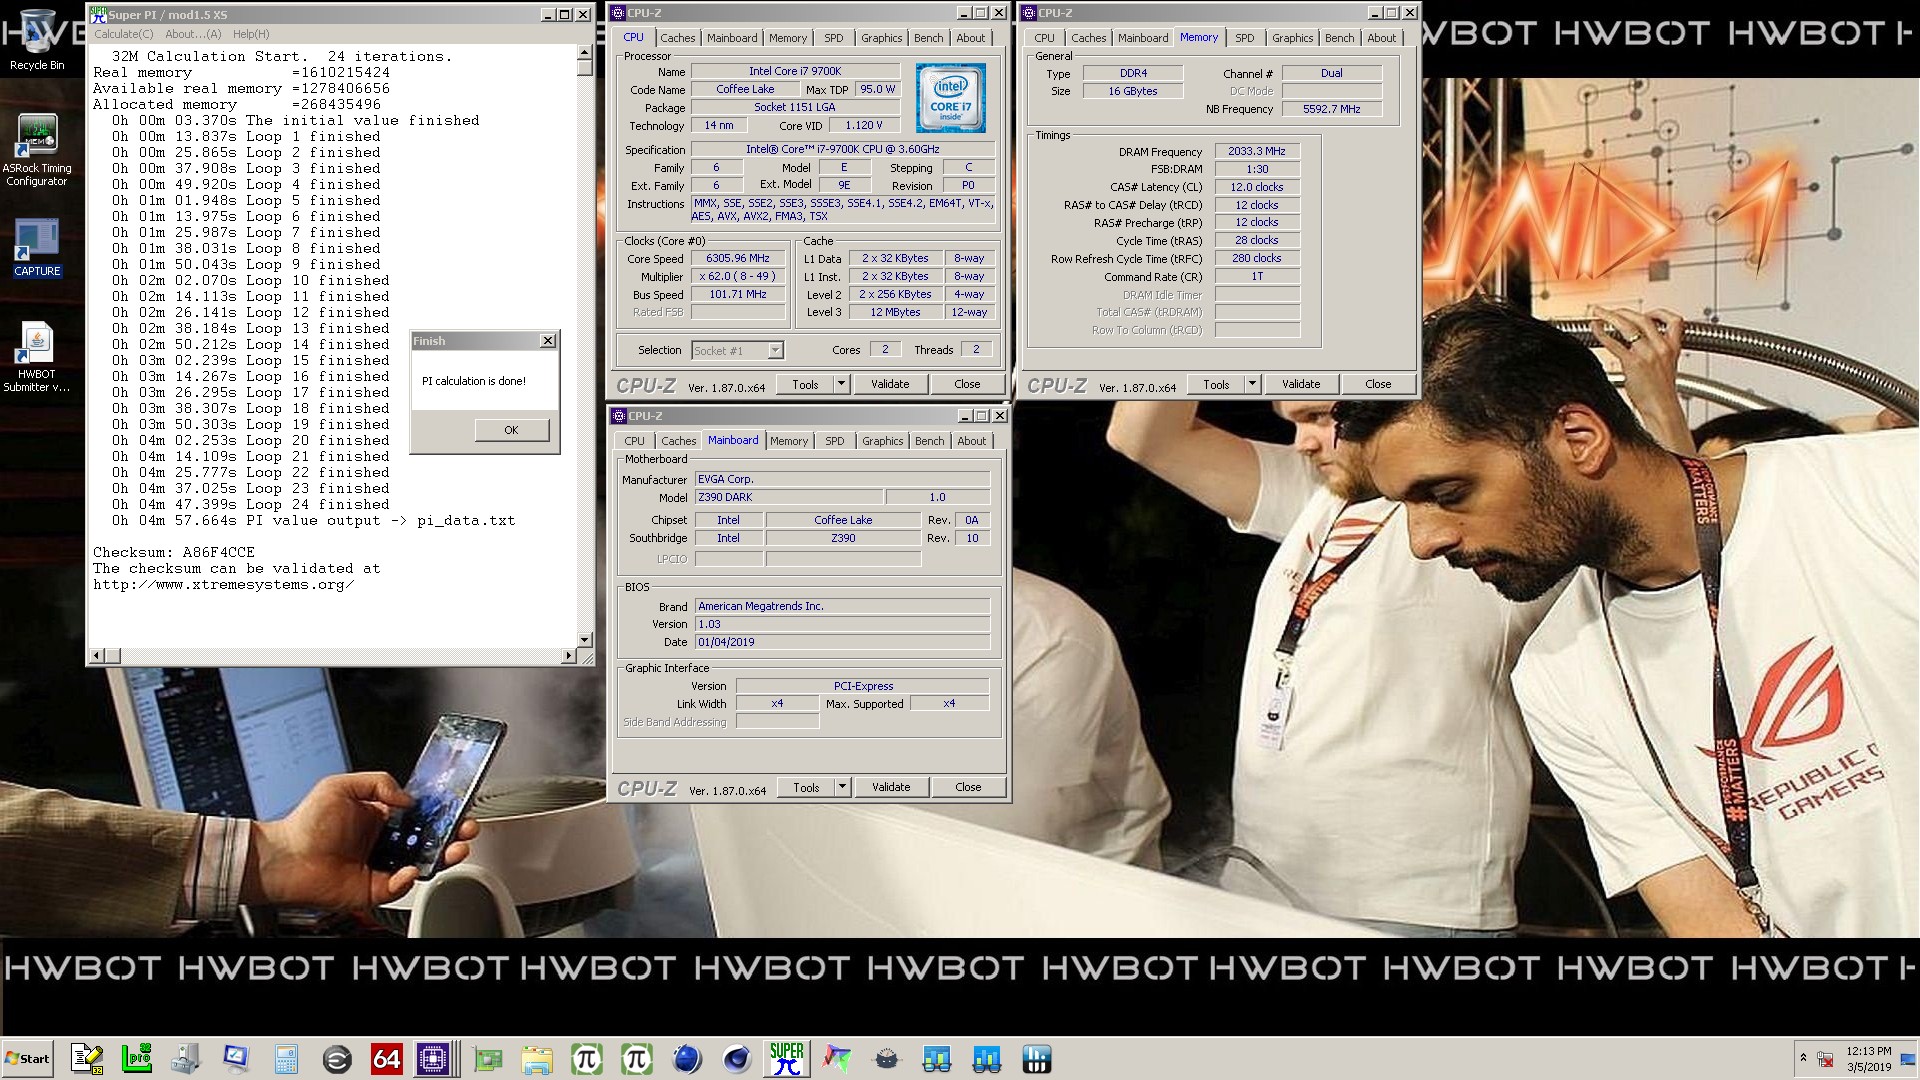Show hidden system tray icons arrow
The height and width of the screenshot is (1080, 1920).
(1803, 1058)
